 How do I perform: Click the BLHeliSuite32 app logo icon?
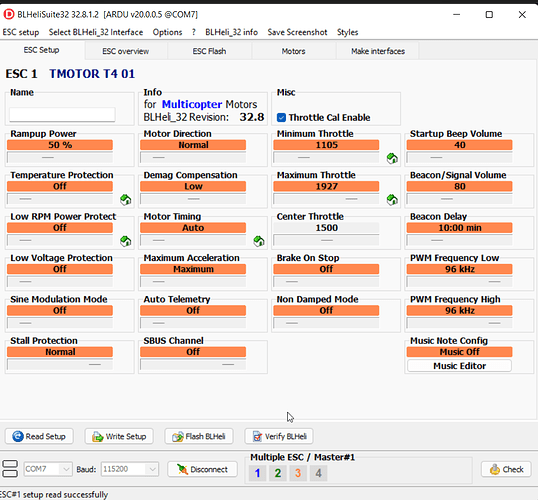(x=9, y=14)
